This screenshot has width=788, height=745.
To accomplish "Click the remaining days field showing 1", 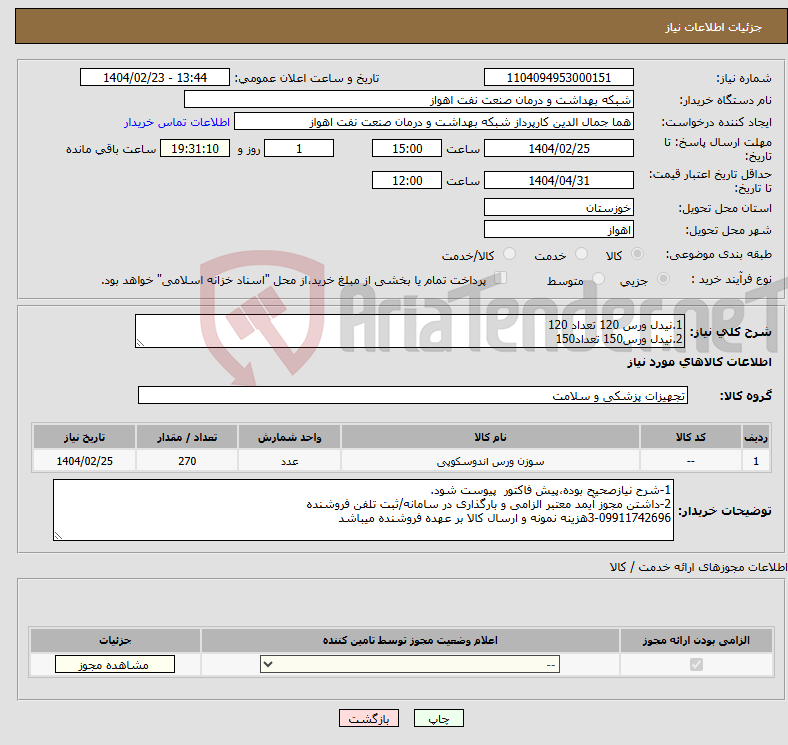I will tap(299, 149).
